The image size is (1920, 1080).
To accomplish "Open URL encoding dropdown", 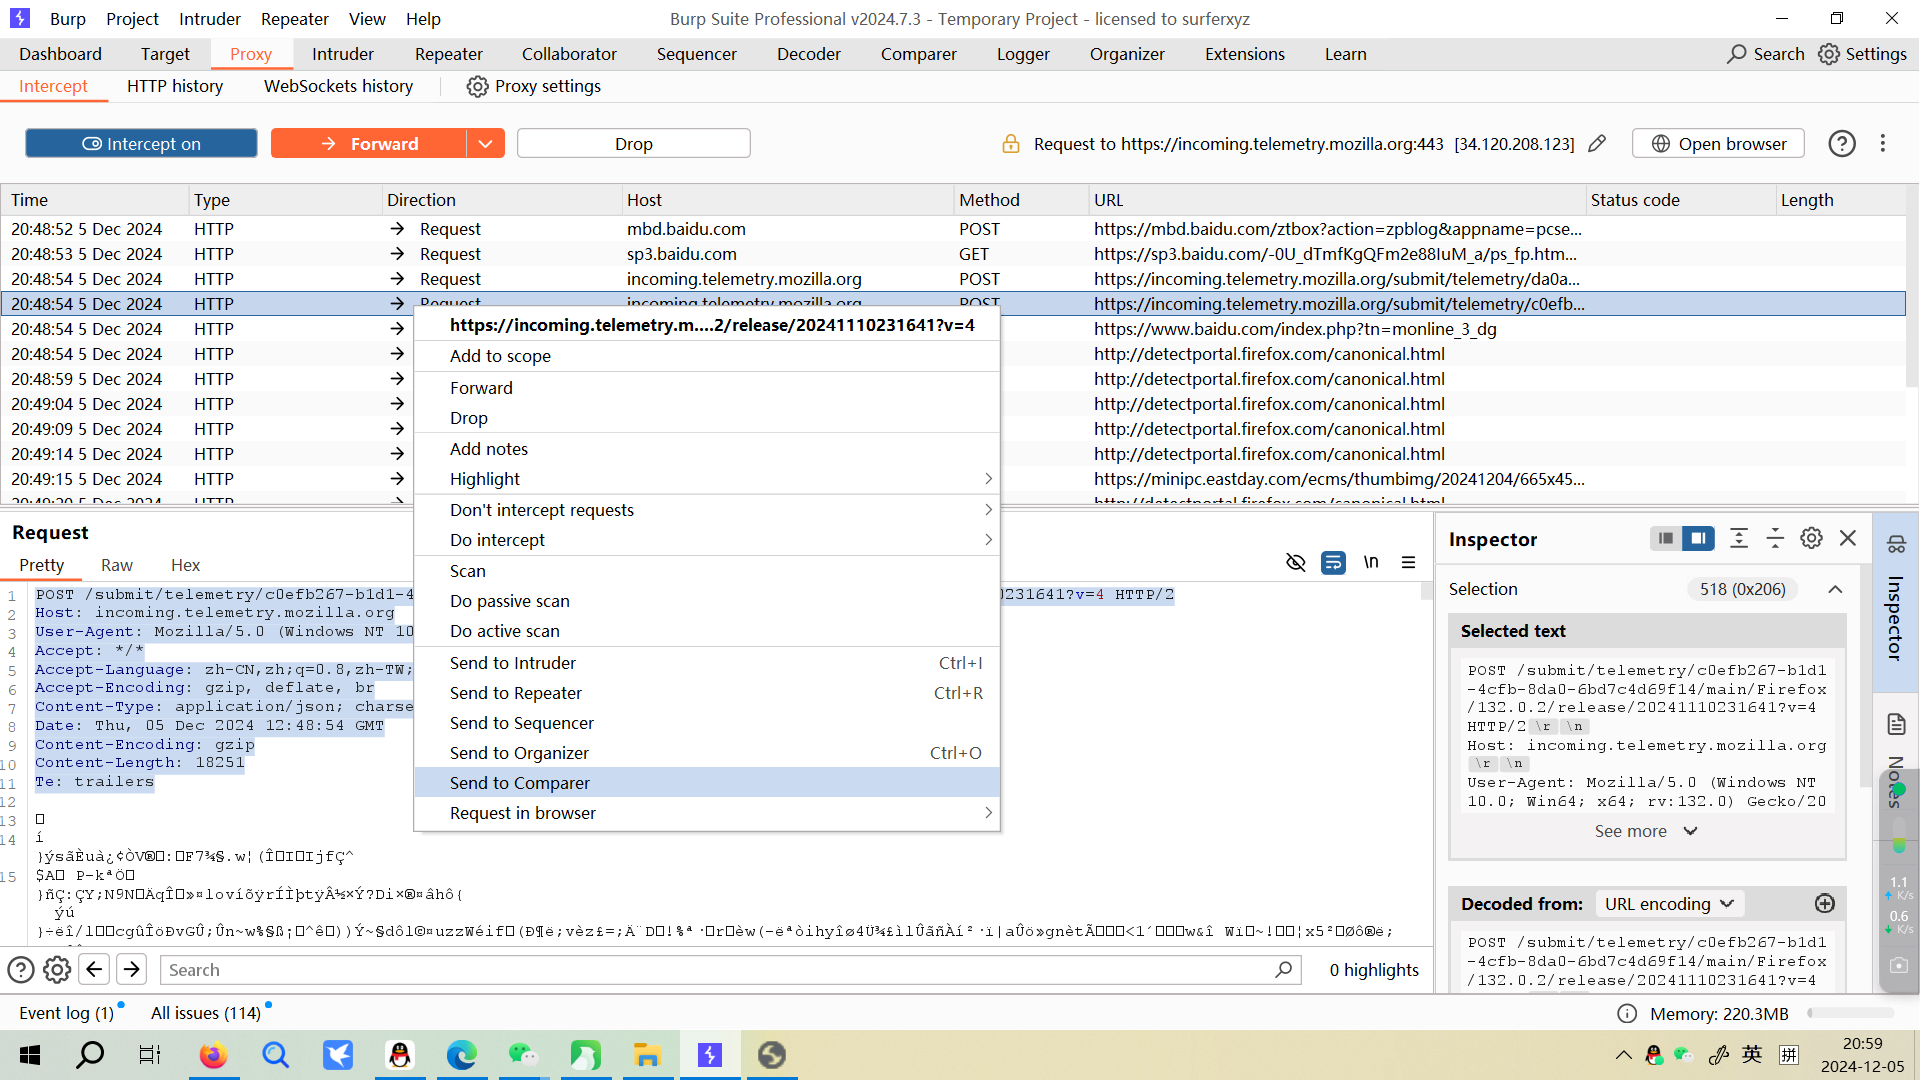I will click(1668, 903).
